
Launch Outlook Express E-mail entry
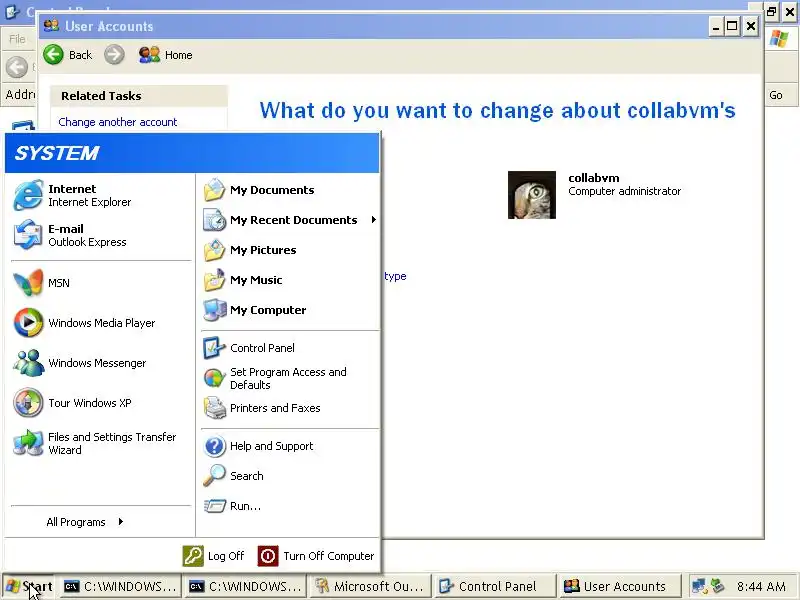point(101,235)
